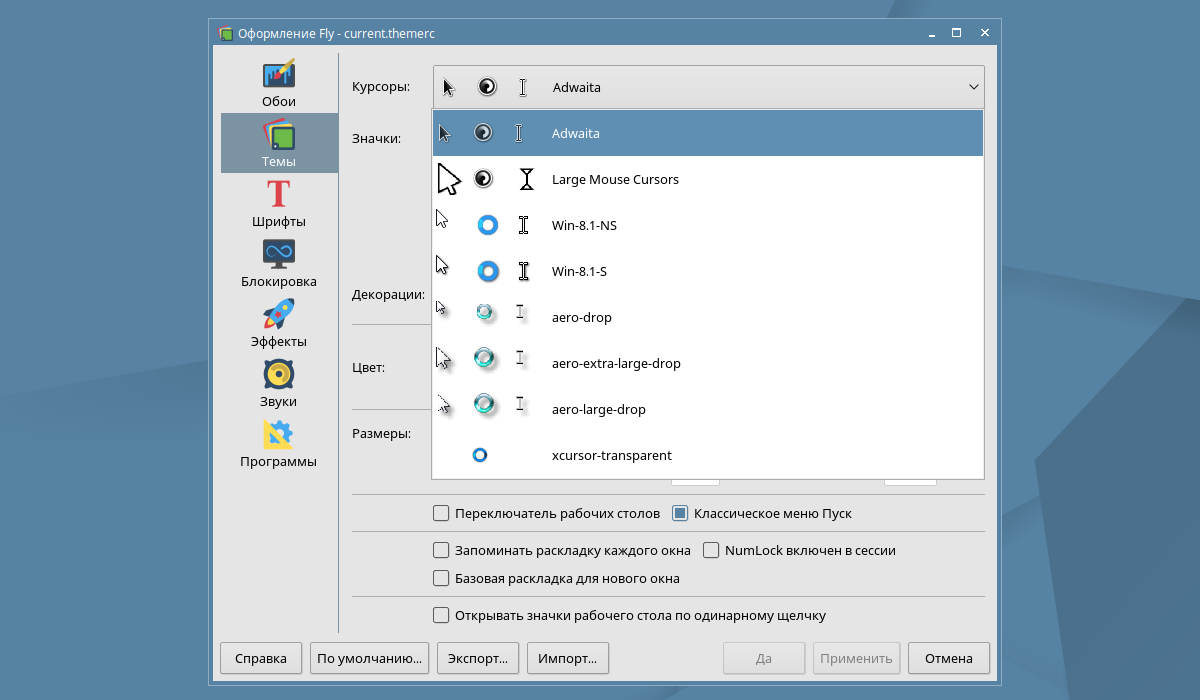Screen dimensions: 1200x700
Task: Toggle NumLock включен в сессии checkbox
Action: 711,550
